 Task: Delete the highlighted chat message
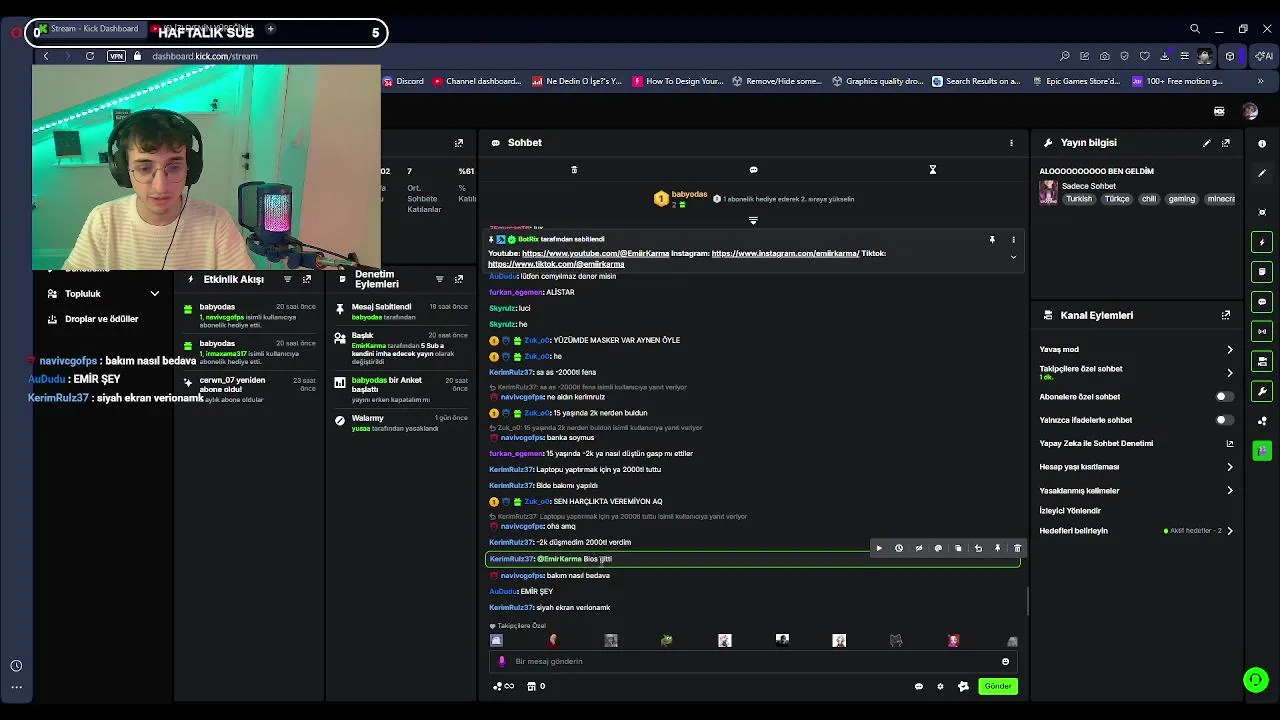tap(1017, 548)
